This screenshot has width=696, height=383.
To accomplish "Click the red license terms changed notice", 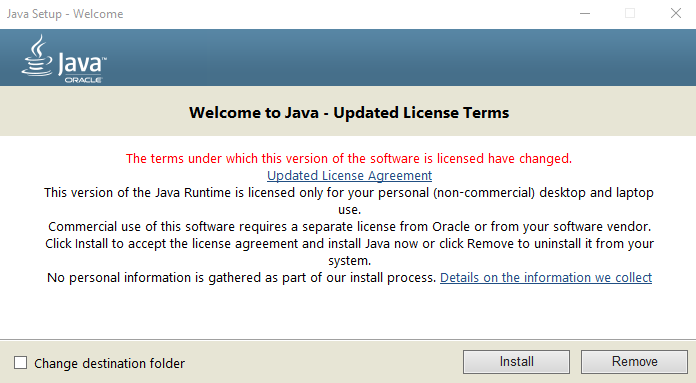I will click(349, 158).
